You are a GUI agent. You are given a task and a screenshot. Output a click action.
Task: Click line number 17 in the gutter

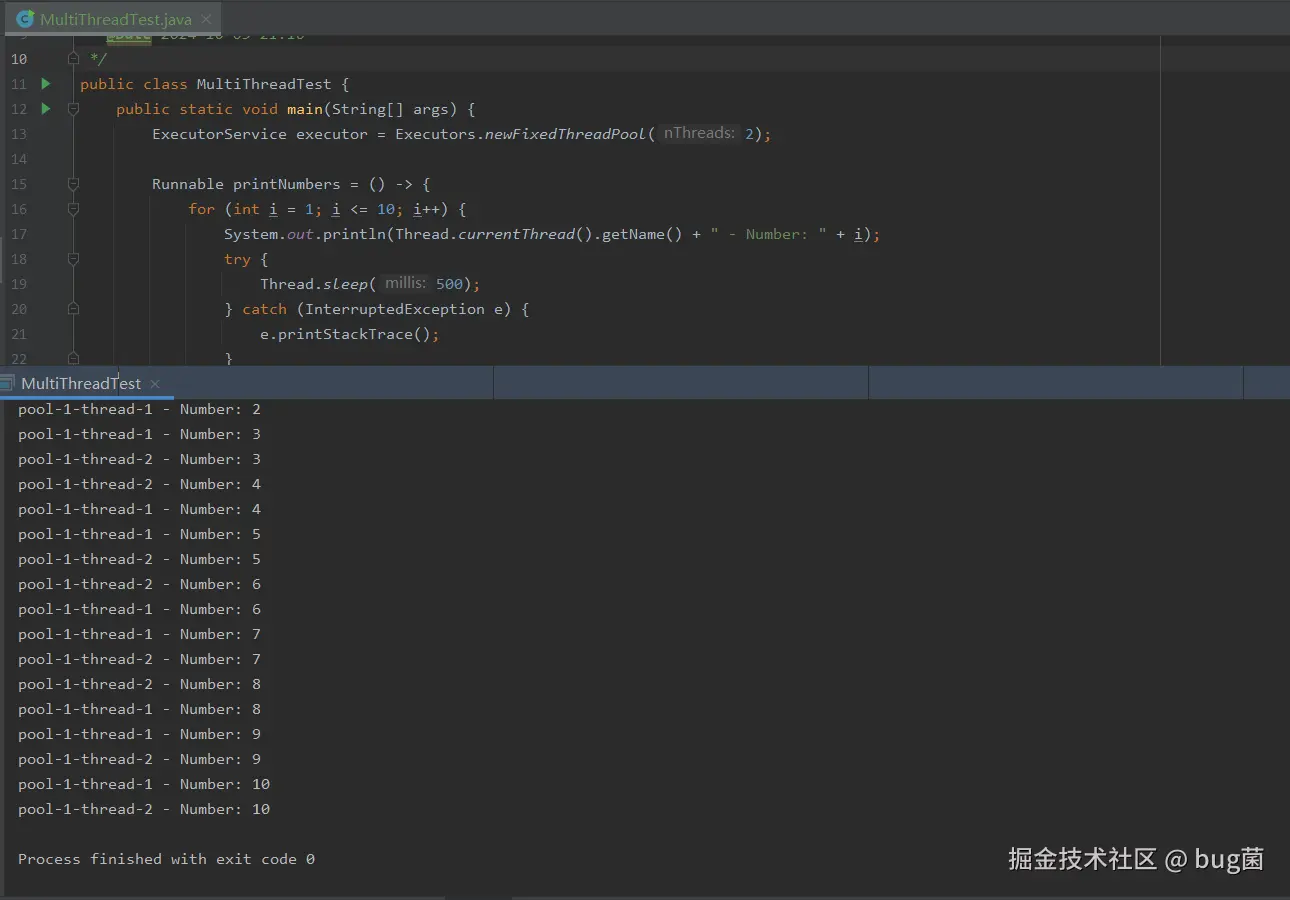coord(19,234)
